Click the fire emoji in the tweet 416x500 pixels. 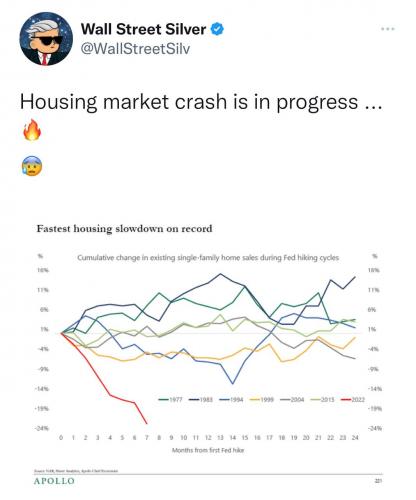pos(32,130)
